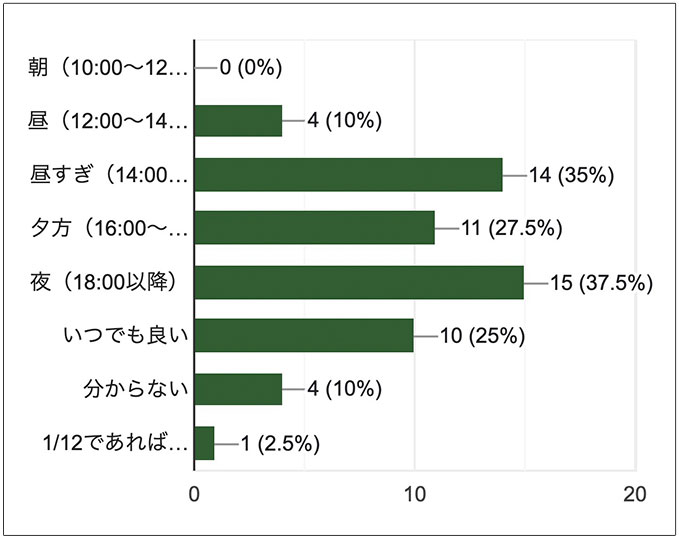Click the 14 (35%) value label
Image resolution: width=679 pixels, height=538 pixels.
click(571, 175)
